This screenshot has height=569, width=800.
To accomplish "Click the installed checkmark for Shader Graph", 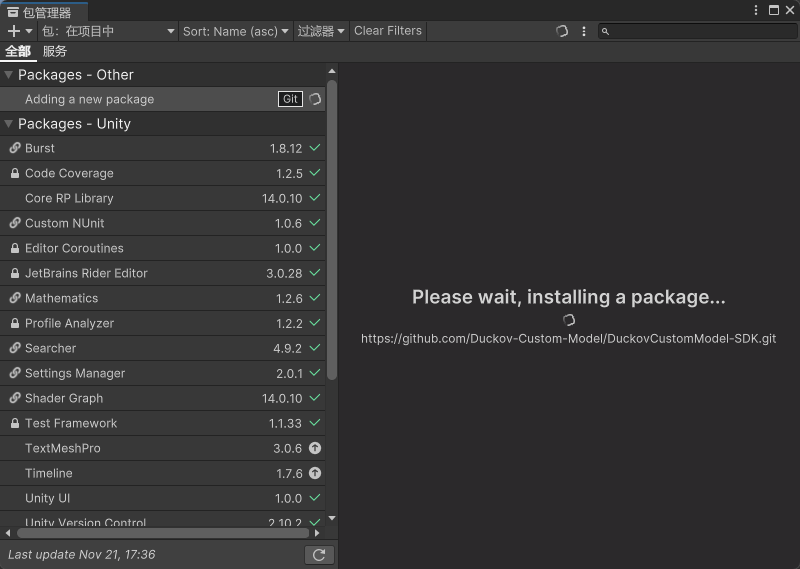I will click(x=315, y=398).
